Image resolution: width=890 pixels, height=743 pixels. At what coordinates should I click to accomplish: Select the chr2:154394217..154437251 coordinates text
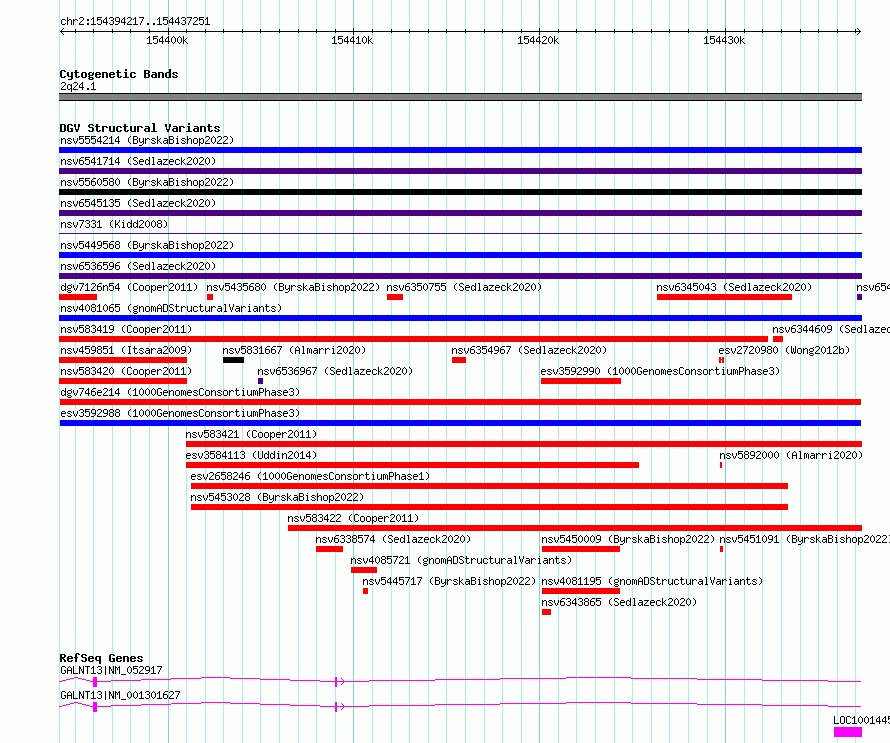tap(135, 22)
